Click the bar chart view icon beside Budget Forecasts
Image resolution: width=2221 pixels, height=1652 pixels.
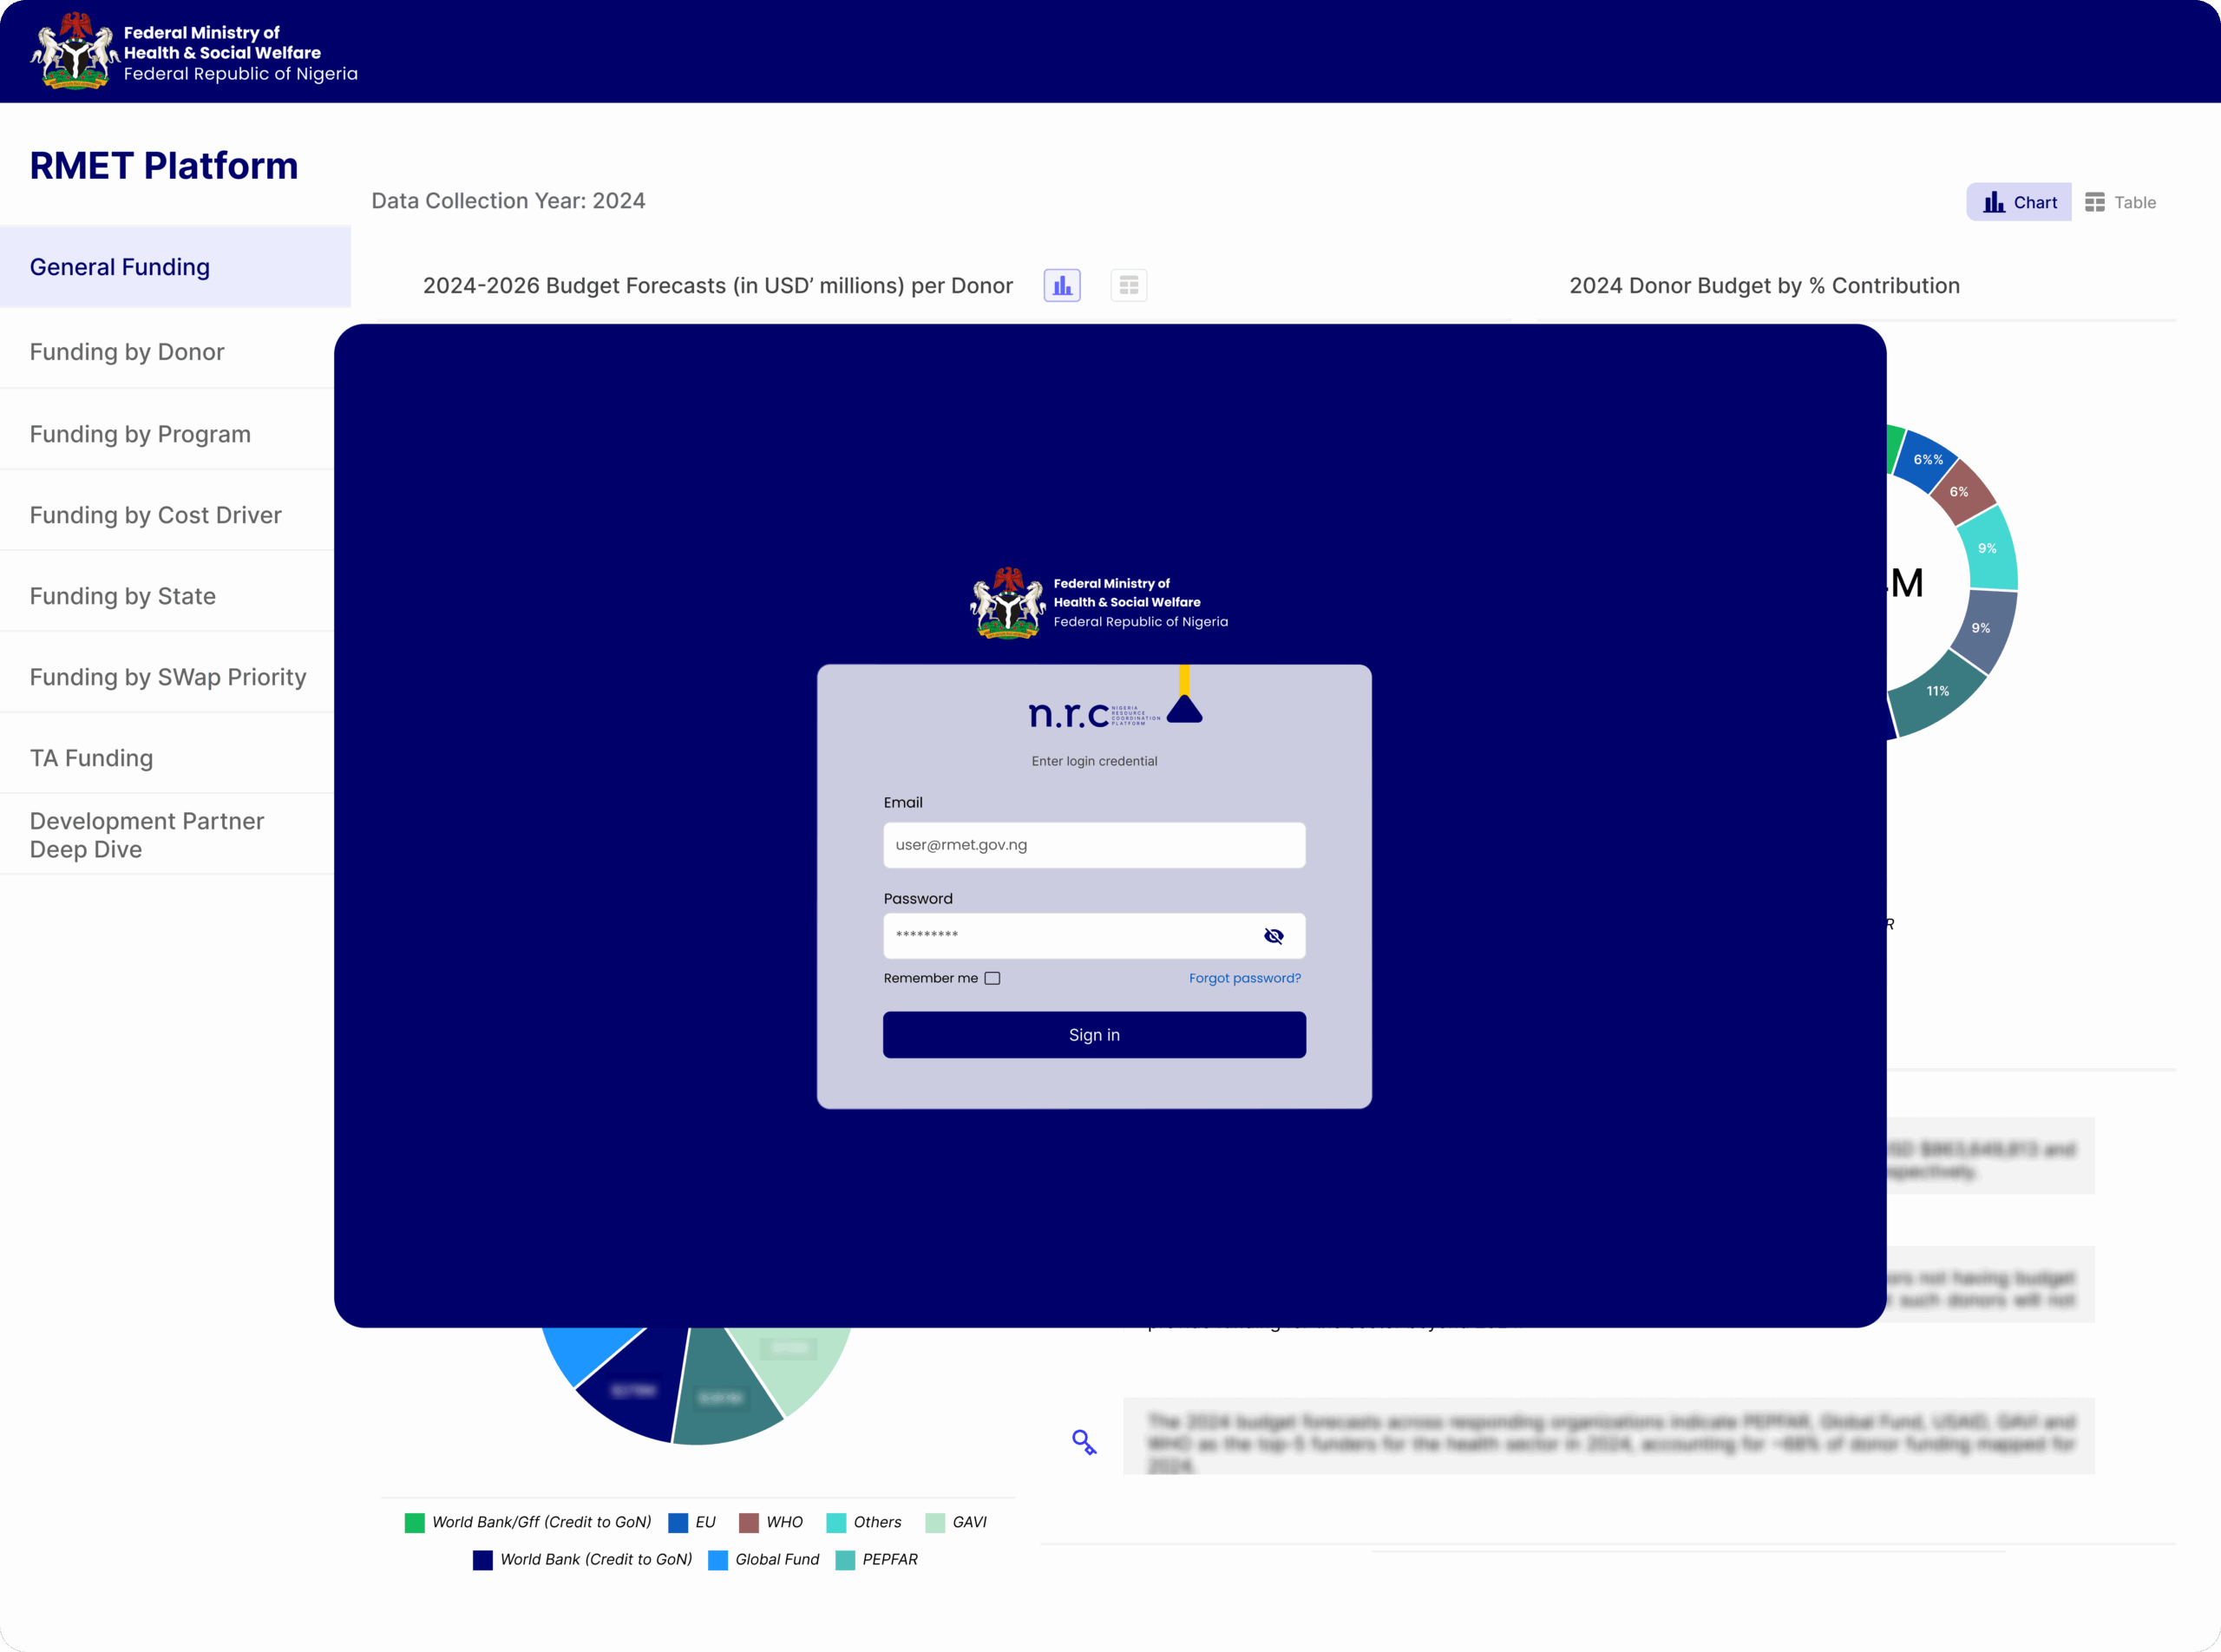click(x=1062, y=286)
